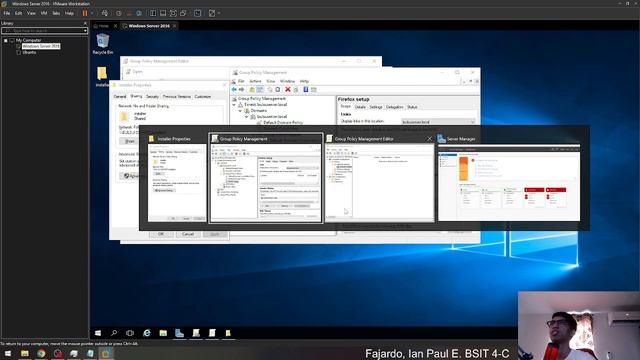Image resolution: width=640 pixels, height=360 pixels.
Task: Open Window menu in Group Policy Management
Action: (x=287, y=81)
